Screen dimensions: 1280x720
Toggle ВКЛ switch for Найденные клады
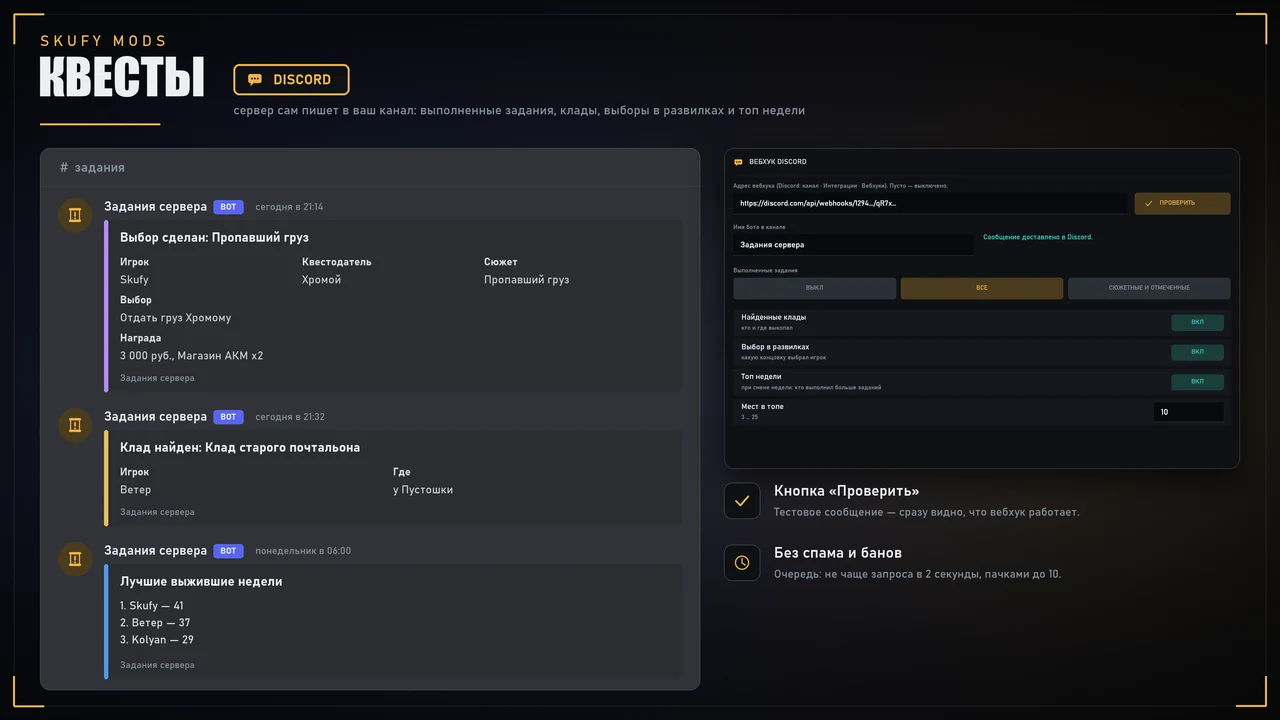coord(1197,322)
